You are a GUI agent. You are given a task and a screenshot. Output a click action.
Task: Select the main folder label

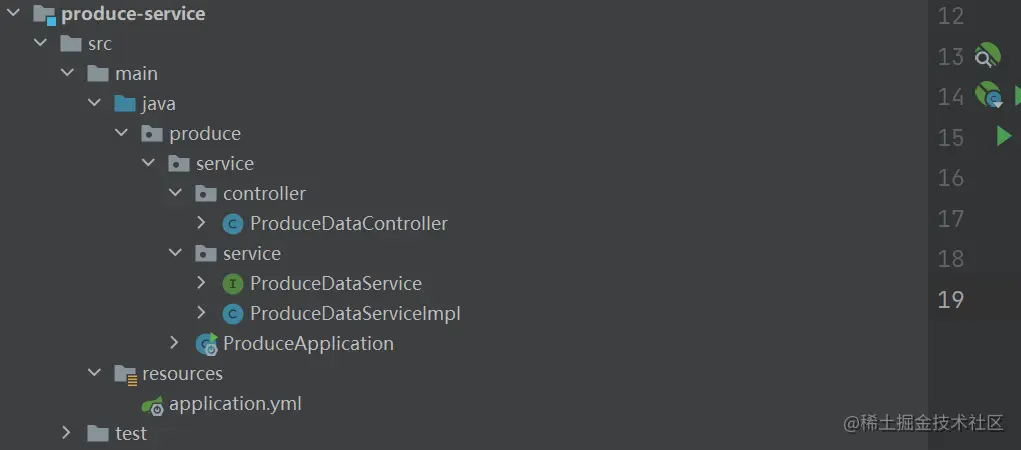pyautogui.click(x=136, y=74)
